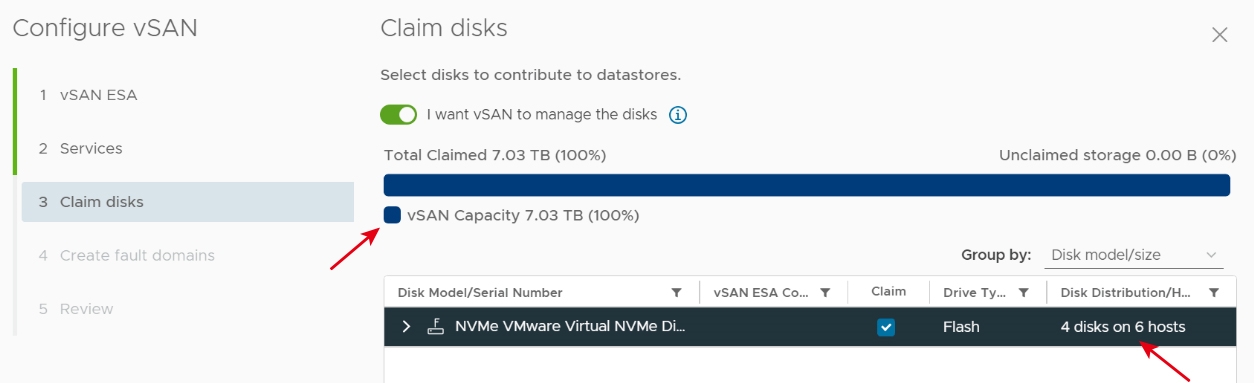1254x383 pixels.
Task: Click the vSAN Capacity blue legend swatch
Action: tap(392, 215)
